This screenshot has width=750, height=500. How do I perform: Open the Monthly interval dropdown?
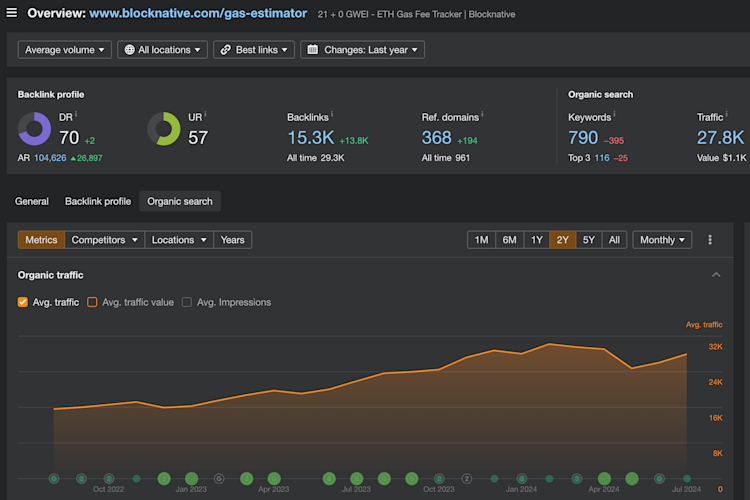point(662,240)
